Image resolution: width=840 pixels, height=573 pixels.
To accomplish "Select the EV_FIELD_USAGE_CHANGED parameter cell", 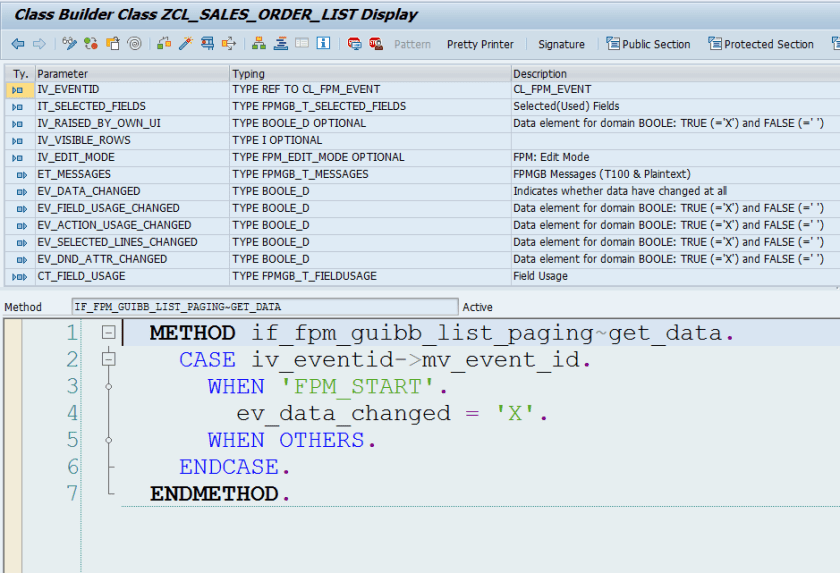I will tap(132, 208).
